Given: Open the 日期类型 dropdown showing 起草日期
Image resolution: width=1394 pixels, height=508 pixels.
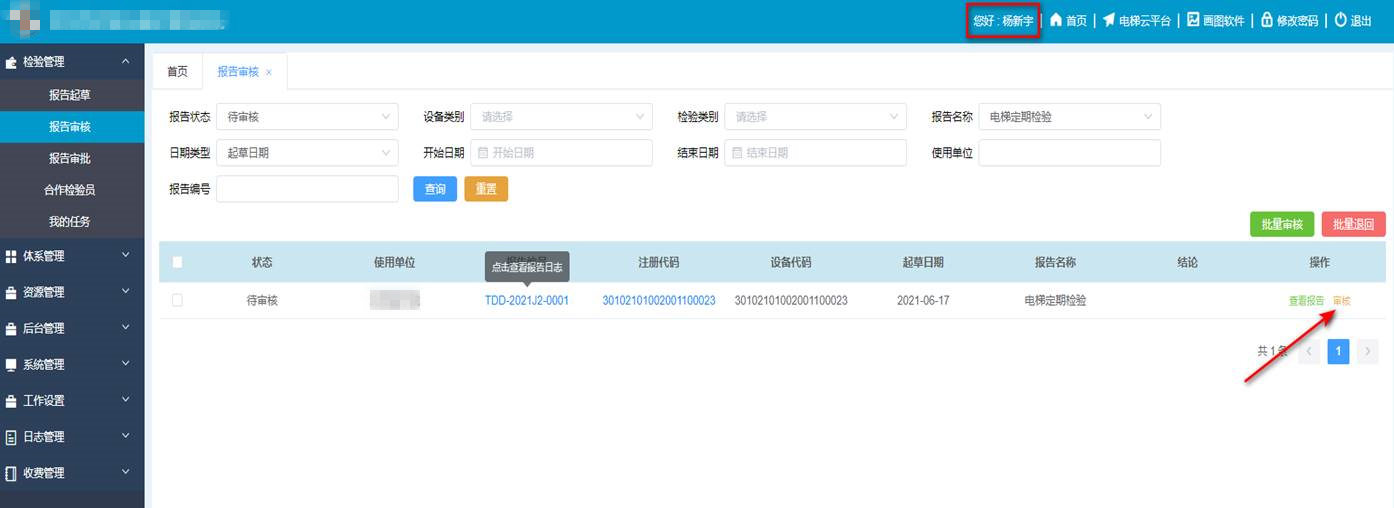Looking at the screenshot, I should (x=307, y=153).
